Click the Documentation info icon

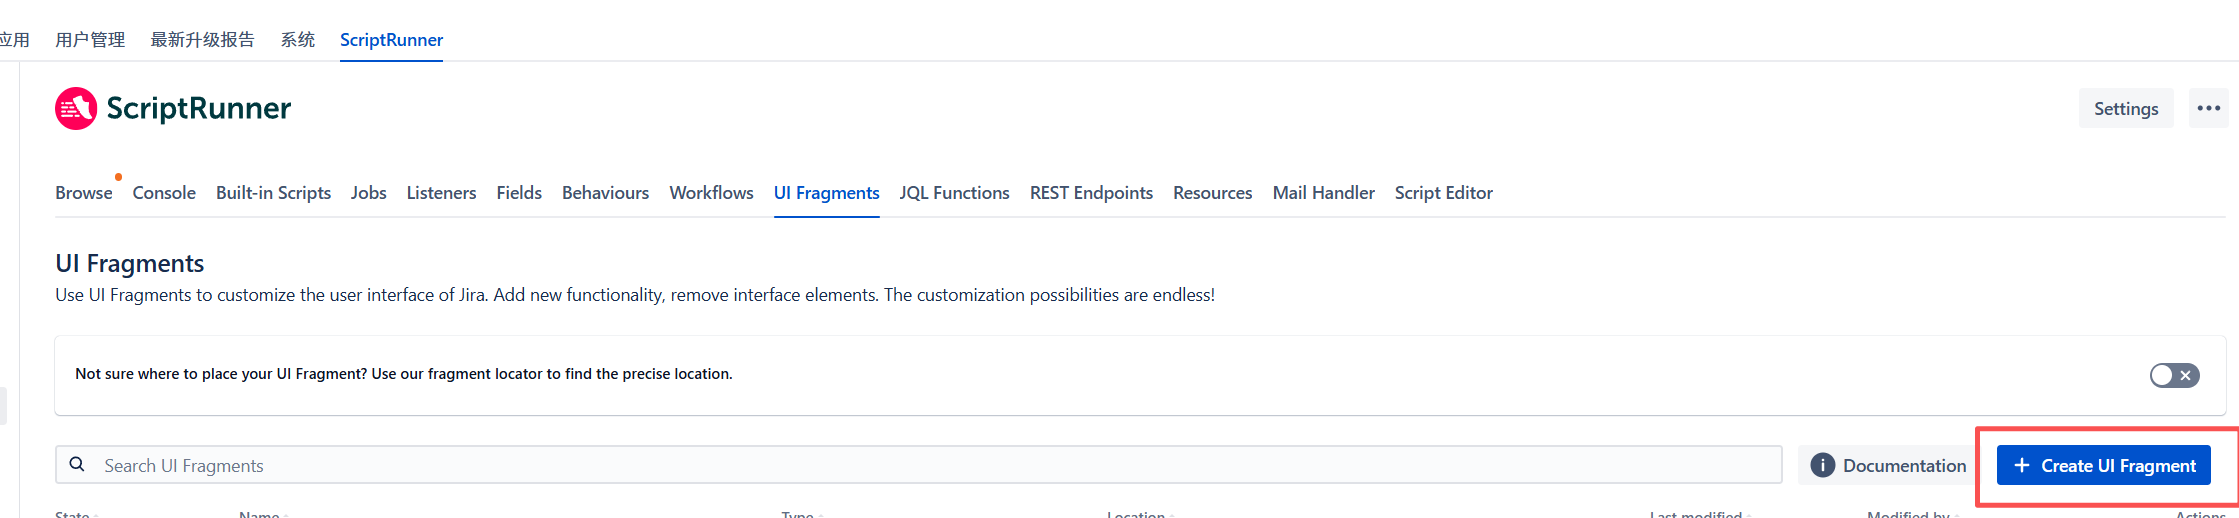click(1822, 465)
